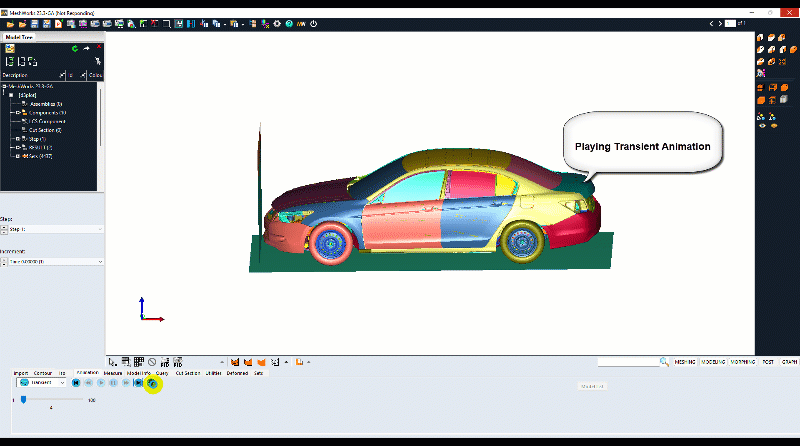
Task: Open the Measure tab
Action: click(113, 372)
